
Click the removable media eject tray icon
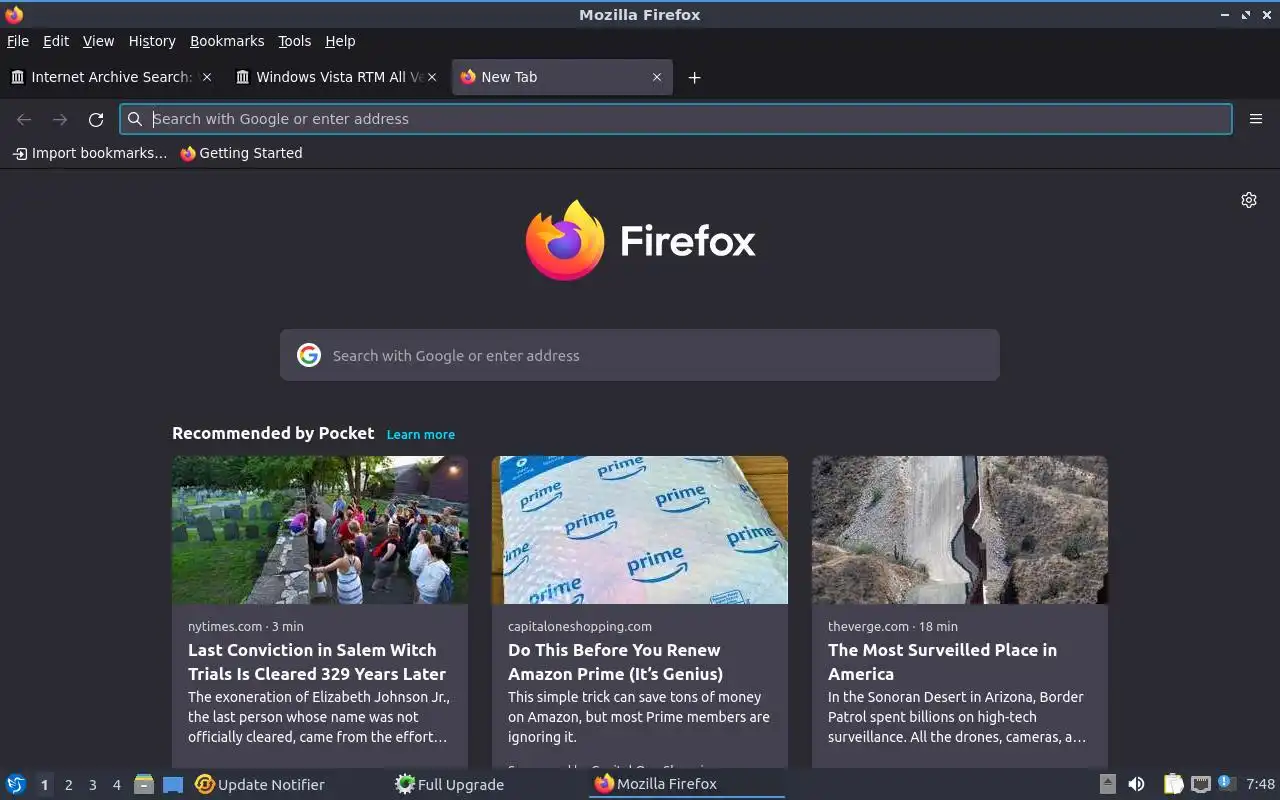pyautogui.click(x=1107, y=784)
